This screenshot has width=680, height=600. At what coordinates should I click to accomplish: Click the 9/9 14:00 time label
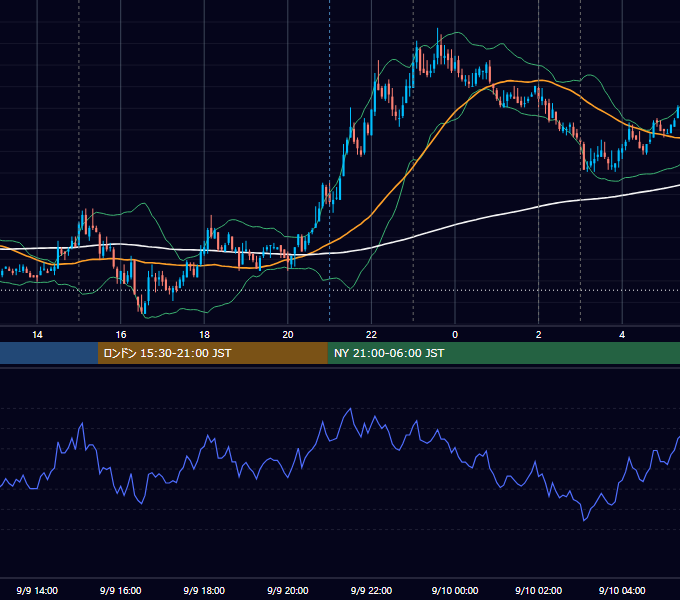(37, 590)
